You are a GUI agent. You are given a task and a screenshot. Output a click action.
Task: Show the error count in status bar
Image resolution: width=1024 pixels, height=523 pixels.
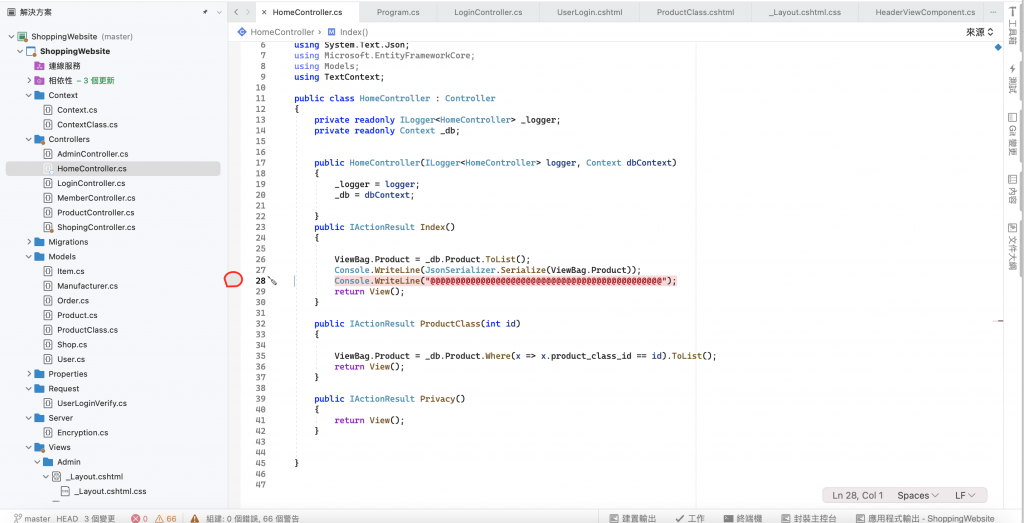139,518
